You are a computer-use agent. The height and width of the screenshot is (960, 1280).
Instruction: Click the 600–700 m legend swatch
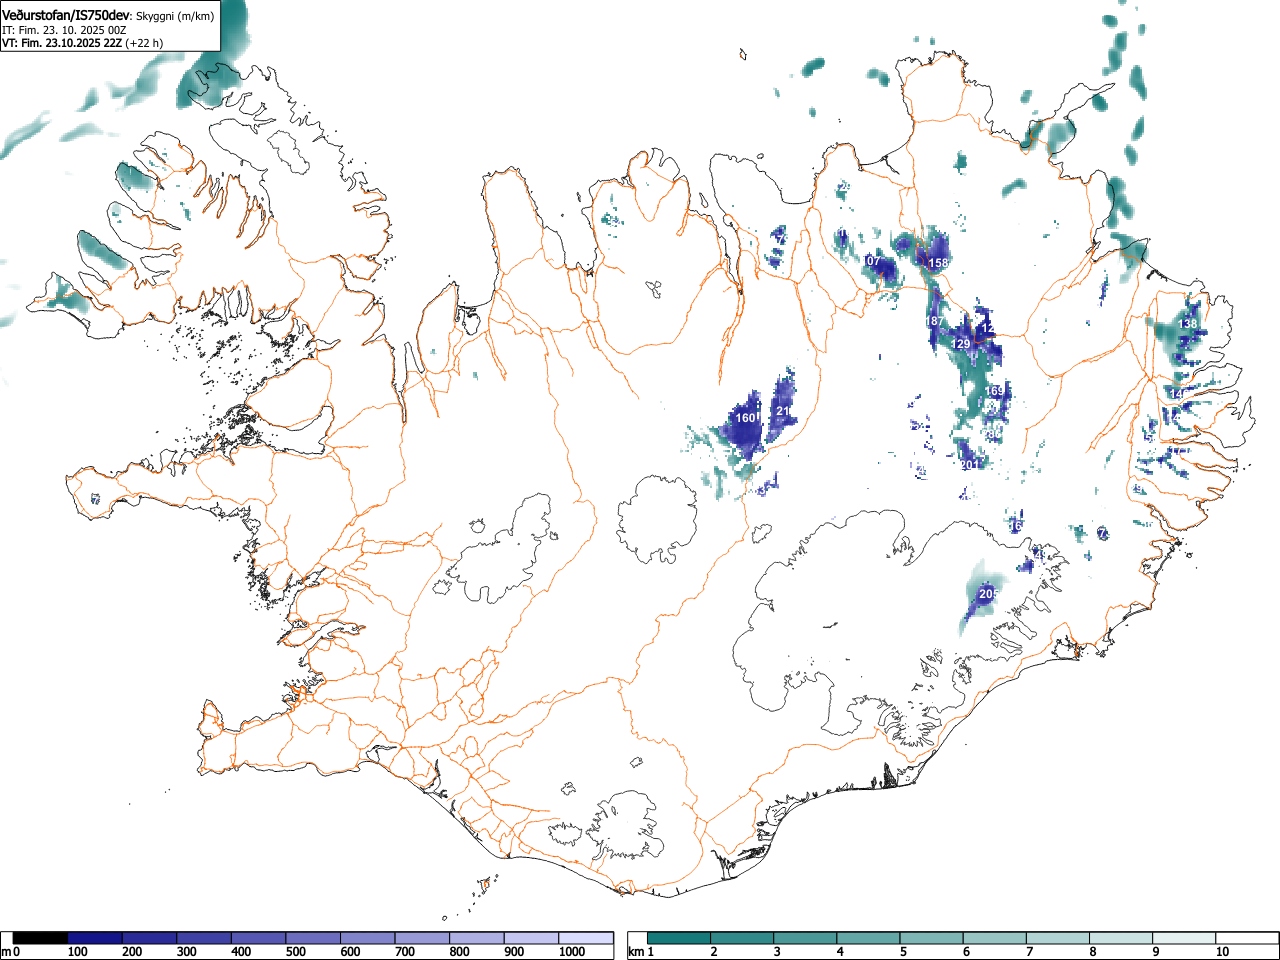coord(368,938)
